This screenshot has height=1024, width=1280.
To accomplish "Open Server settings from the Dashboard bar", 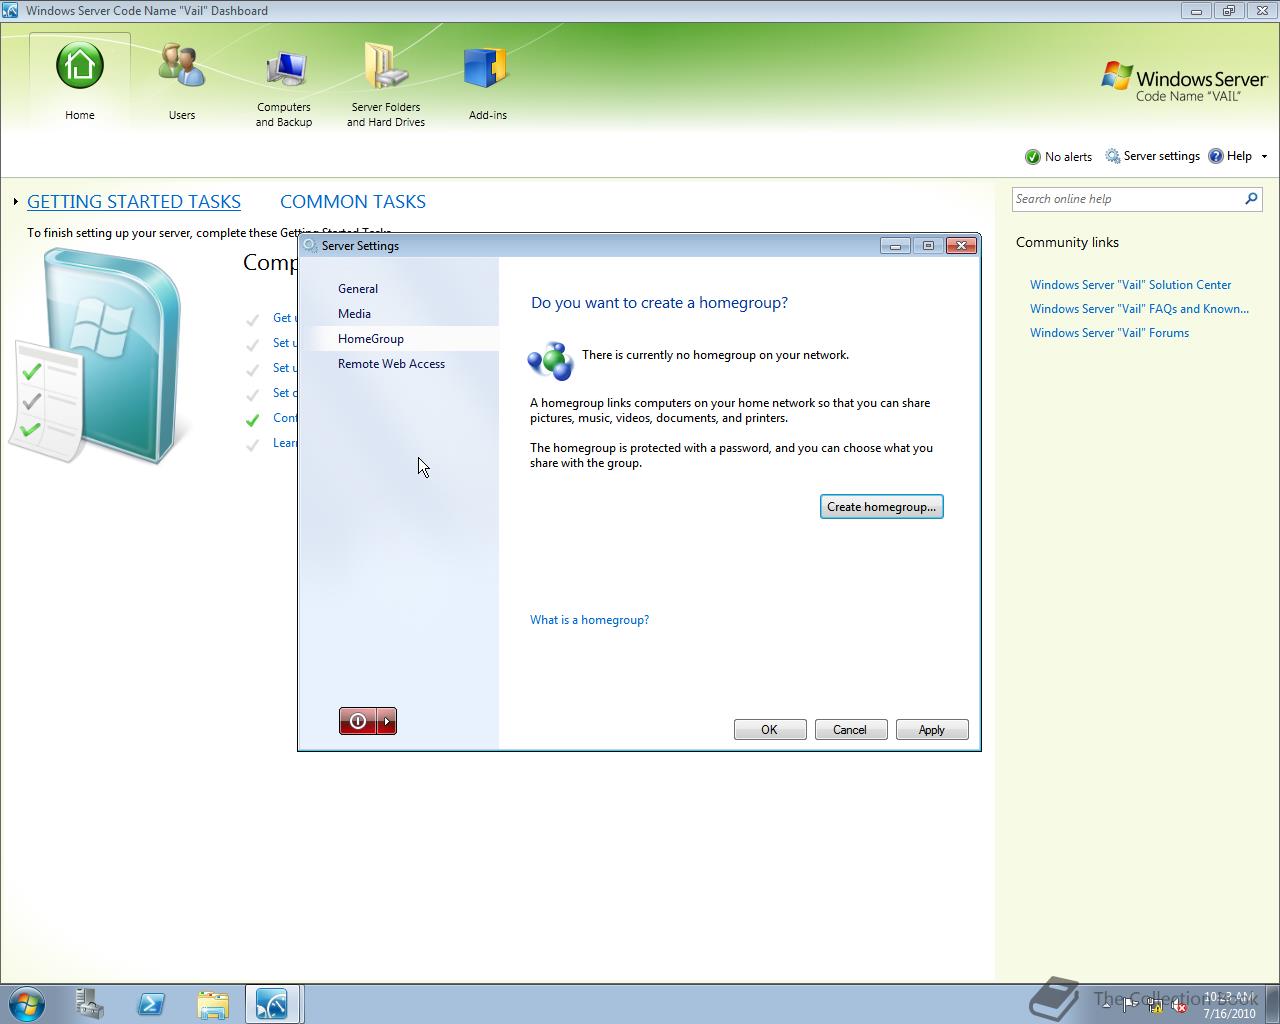I will 1152,156.
